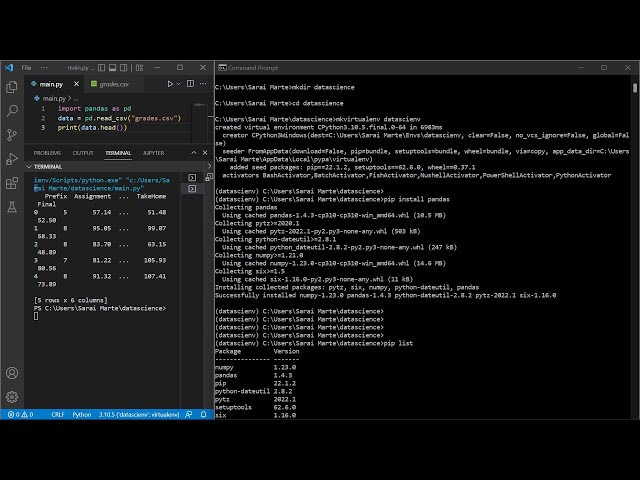The image size is (640, 480).
Task: Click the terminal input cursor
Action: click(x=36, y=316)
